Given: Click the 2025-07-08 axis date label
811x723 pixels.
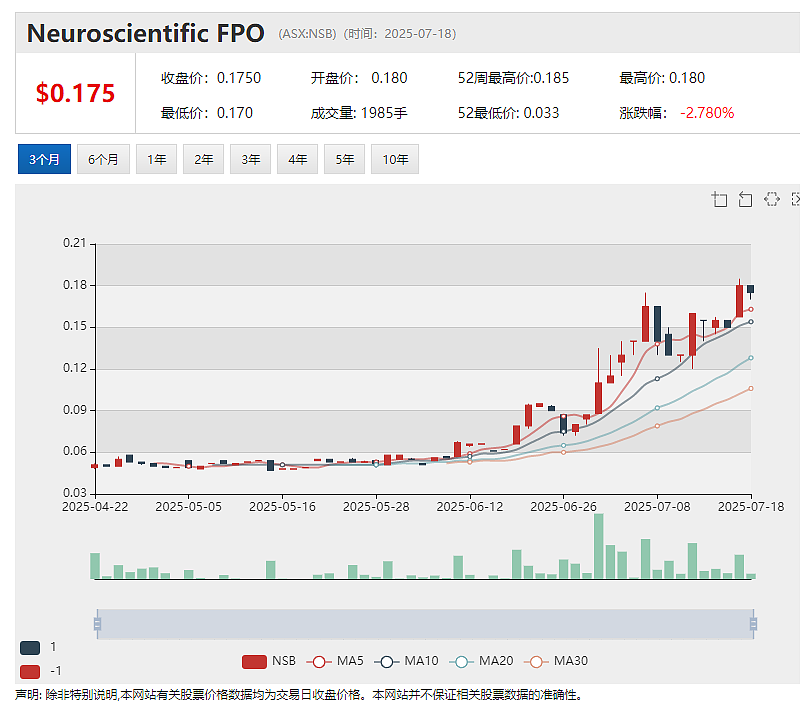Looking at the screenshot, I should (x=657, y=507).
